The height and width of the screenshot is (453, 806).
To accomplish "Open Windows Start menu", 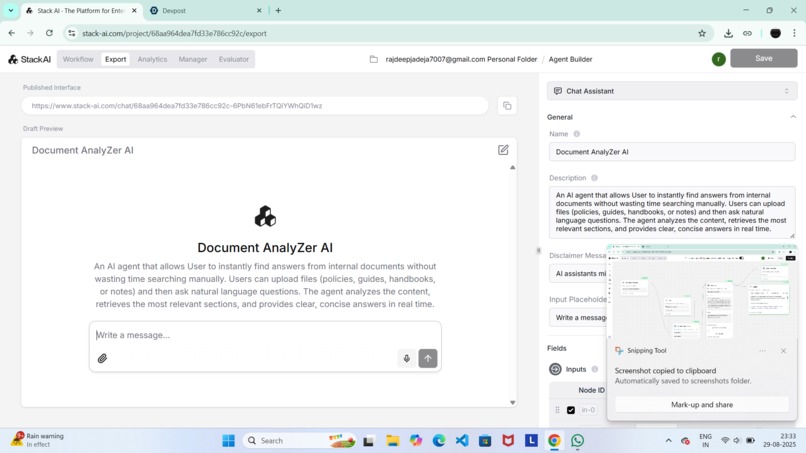I will click(229, 441).
